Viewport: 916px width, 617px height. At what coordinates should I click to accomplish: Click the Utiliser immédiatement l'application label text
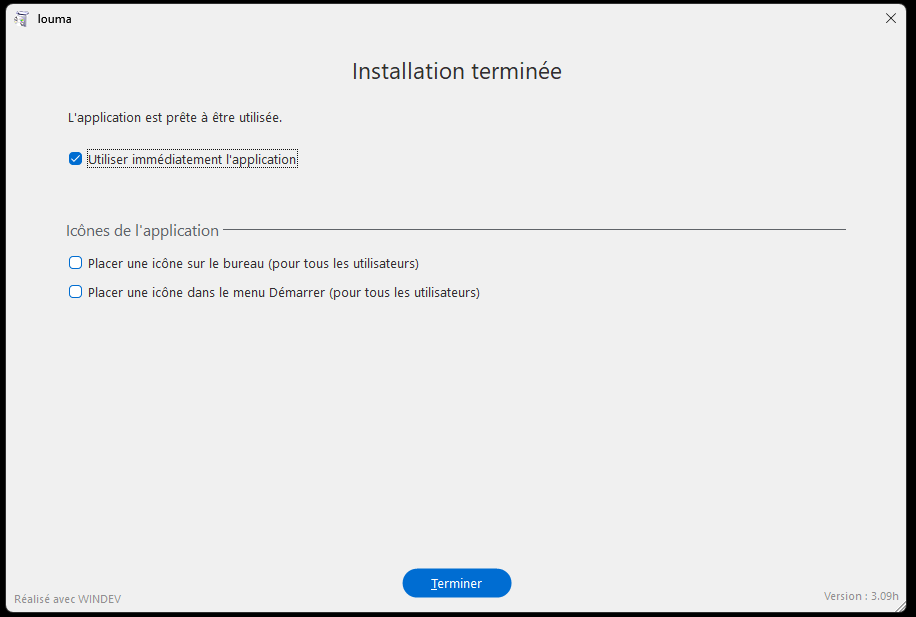pyautogui.click(x=192, y=159)
